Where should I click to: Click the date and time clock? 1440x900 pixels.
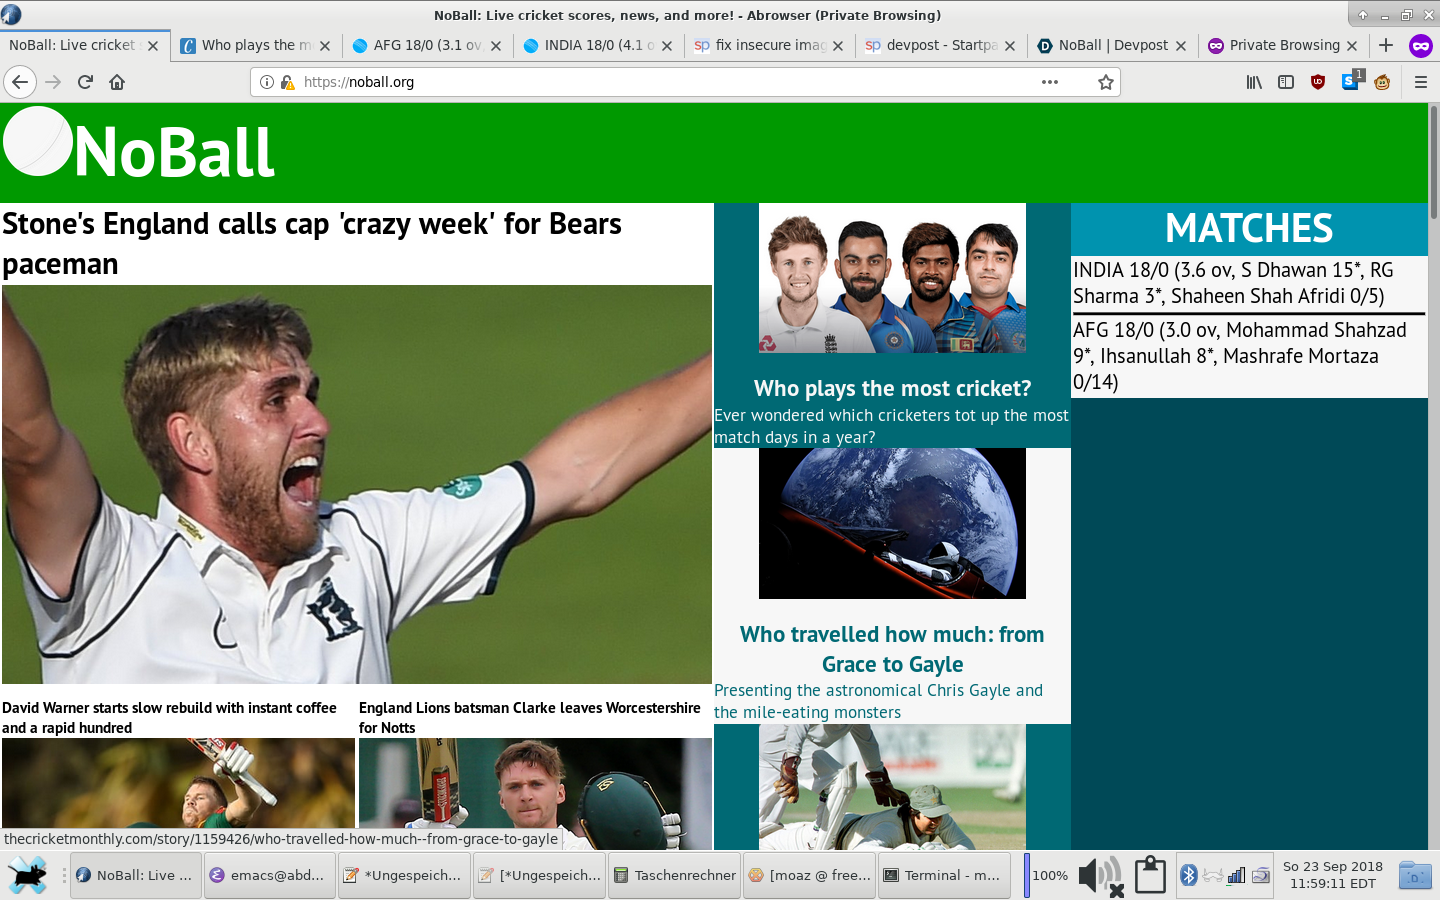1333,875
